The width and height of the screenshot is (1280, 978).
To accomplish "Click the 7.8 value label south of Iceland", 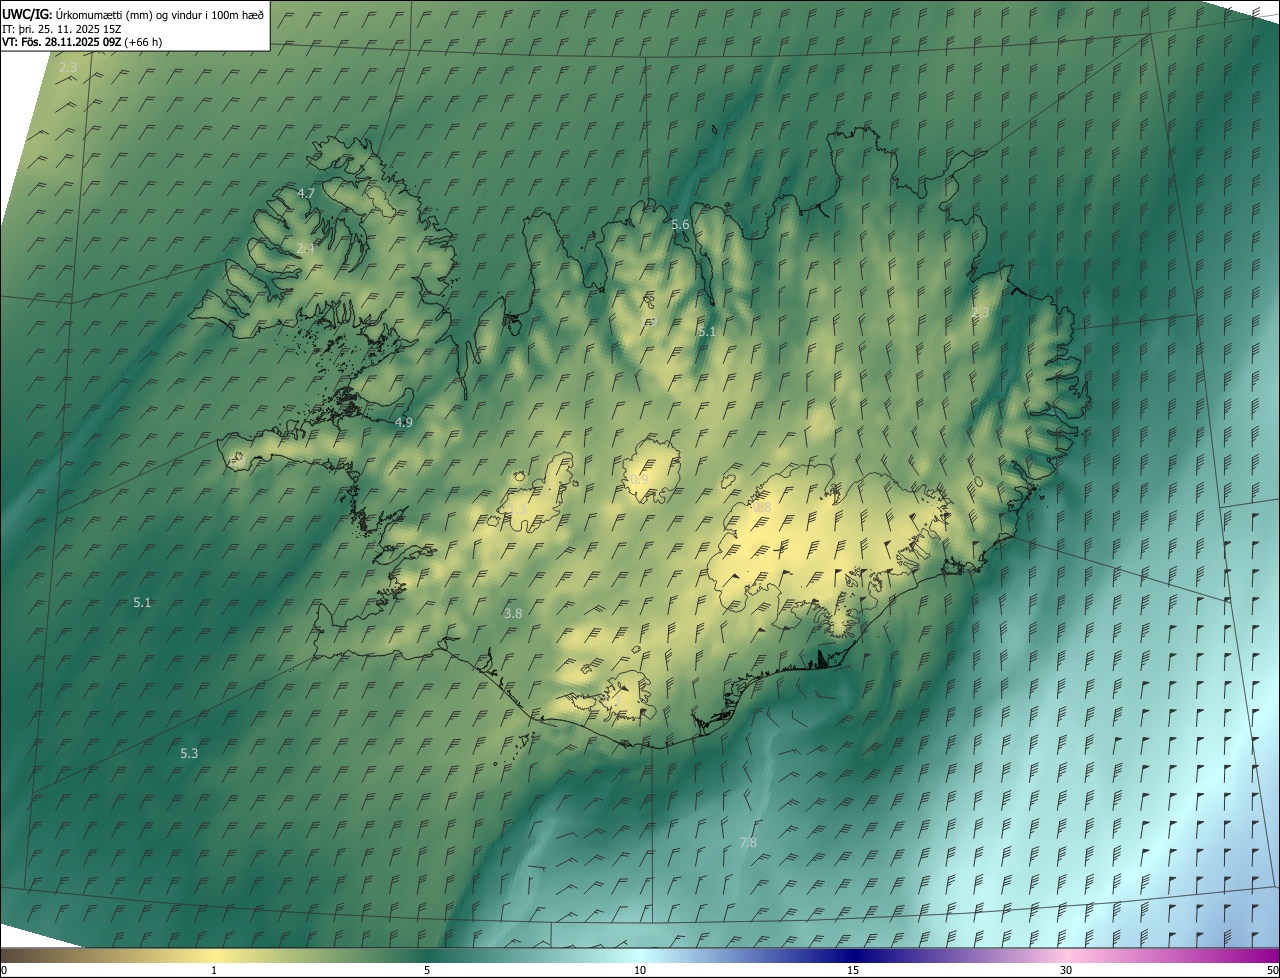I will click(x=748, y=843).
